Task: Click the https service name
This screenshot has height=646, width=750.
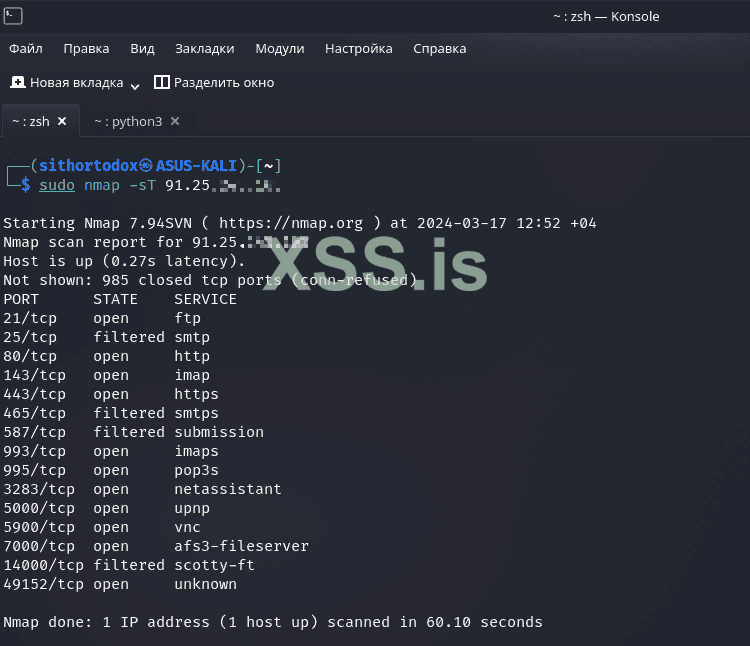Action: [x=196, y=394]
